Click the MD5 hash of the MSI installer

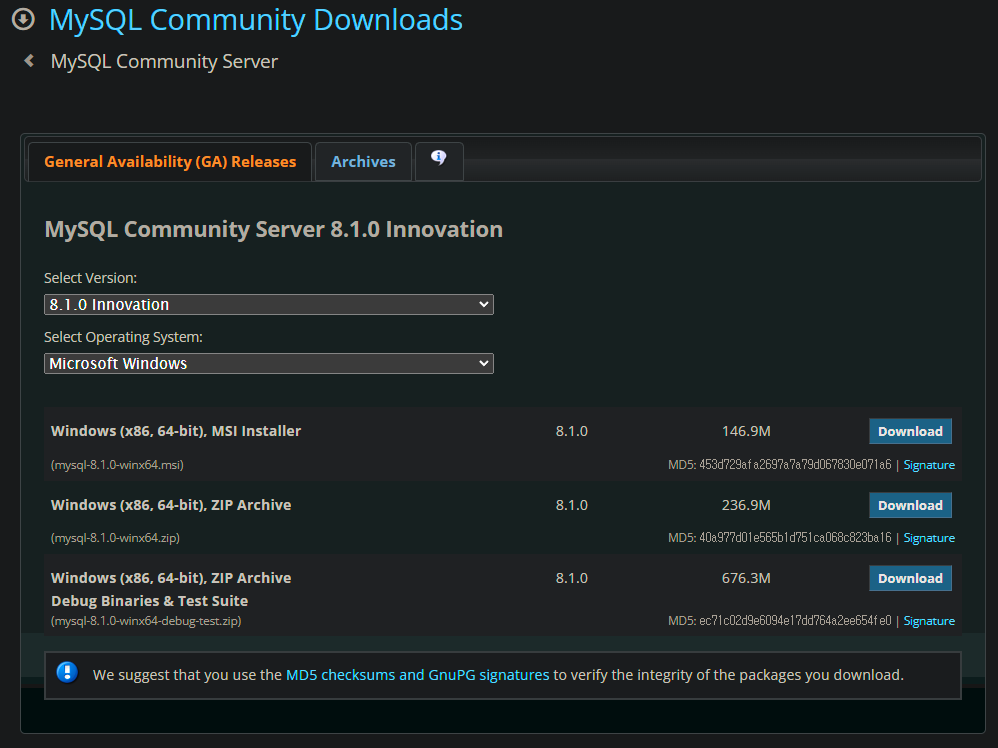(795, 465)
